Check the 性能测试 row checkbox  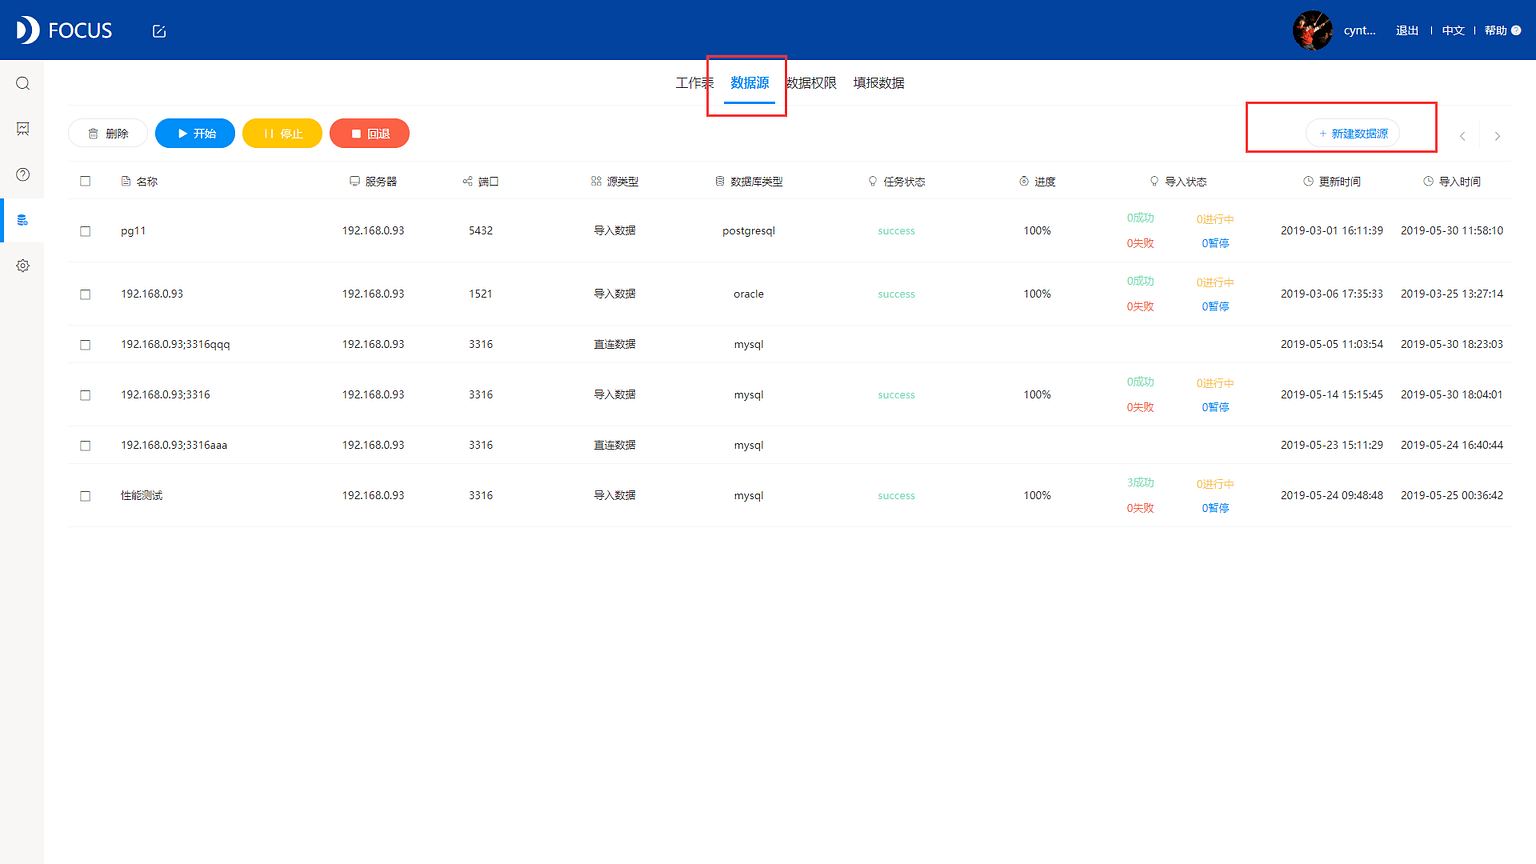point(85,496)
